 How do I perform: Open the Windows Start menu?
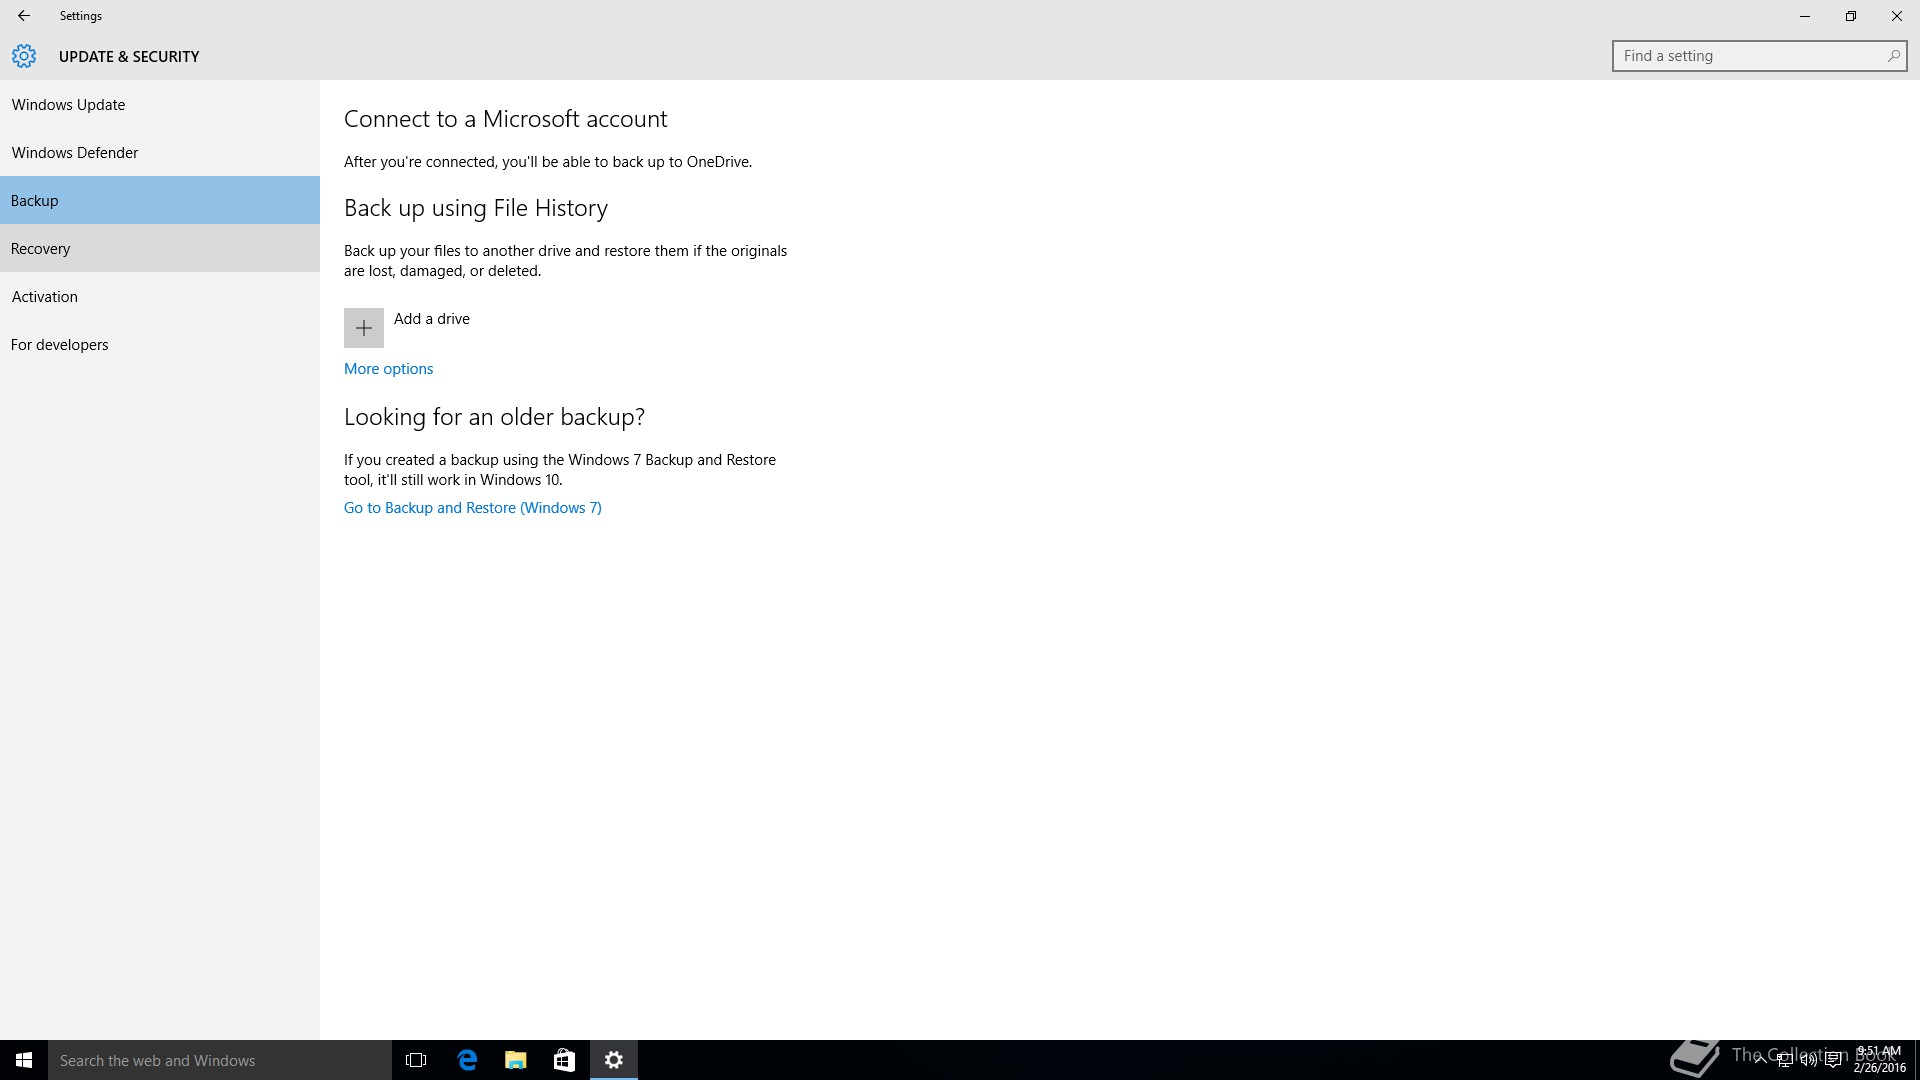click(x=24, y=1060)
